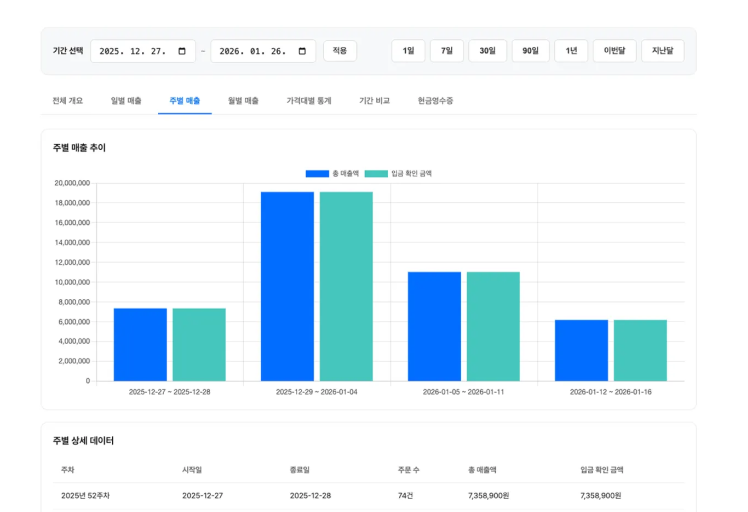Choose the 30일 period button
The image size is (748, 512).
pos(487,51)
